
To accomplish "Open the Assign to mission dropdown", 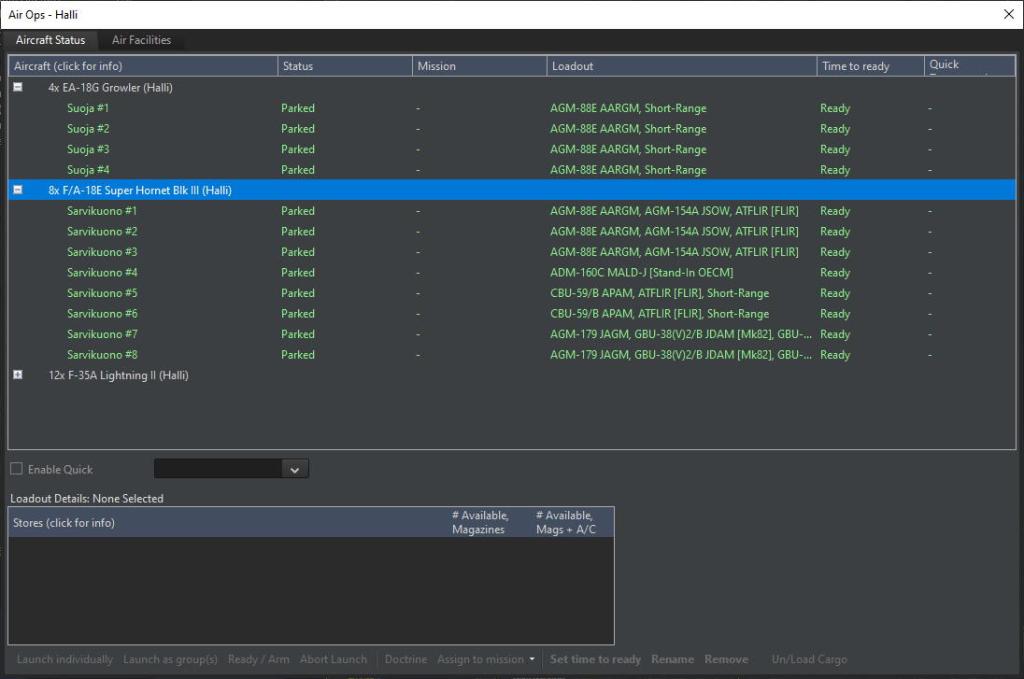I will click(485, 659).
